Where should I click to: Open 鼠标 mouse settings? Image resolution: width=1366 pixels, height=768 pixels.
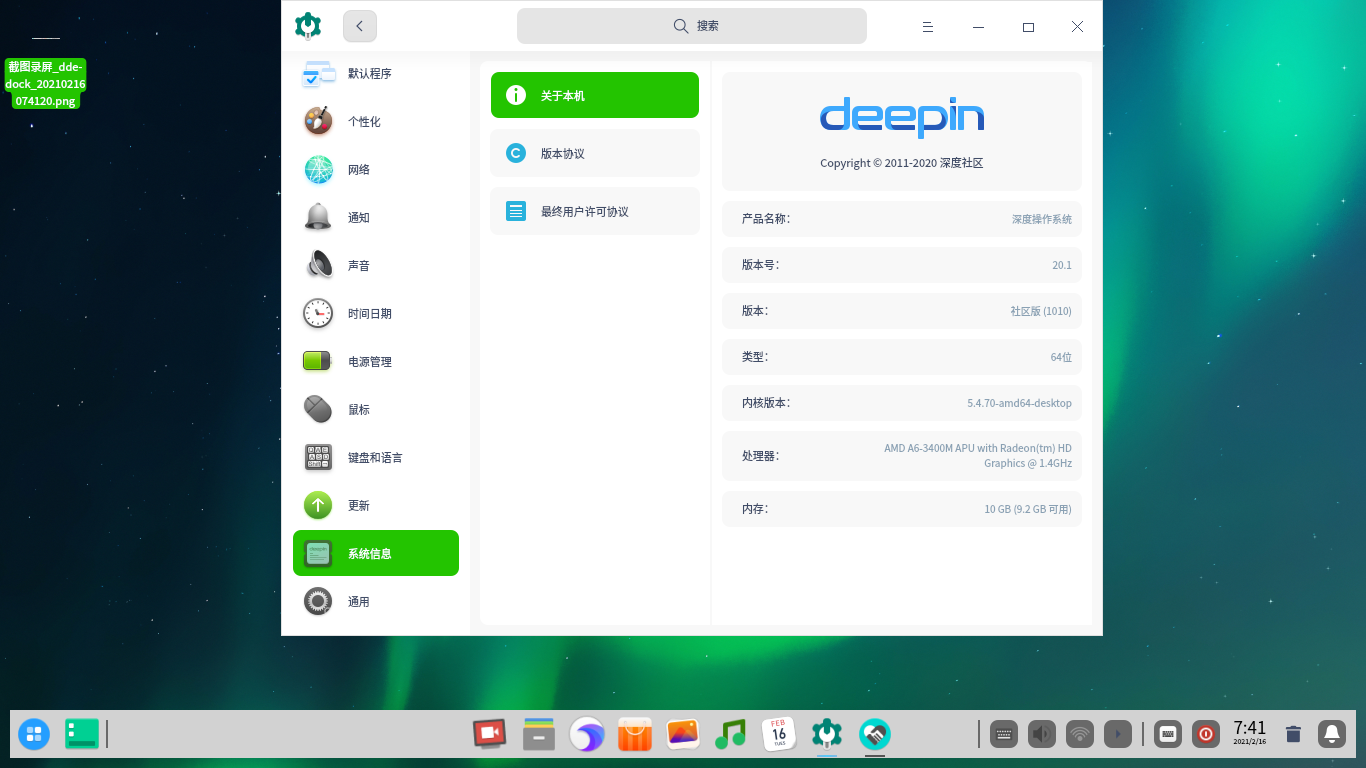pos(376,410)
